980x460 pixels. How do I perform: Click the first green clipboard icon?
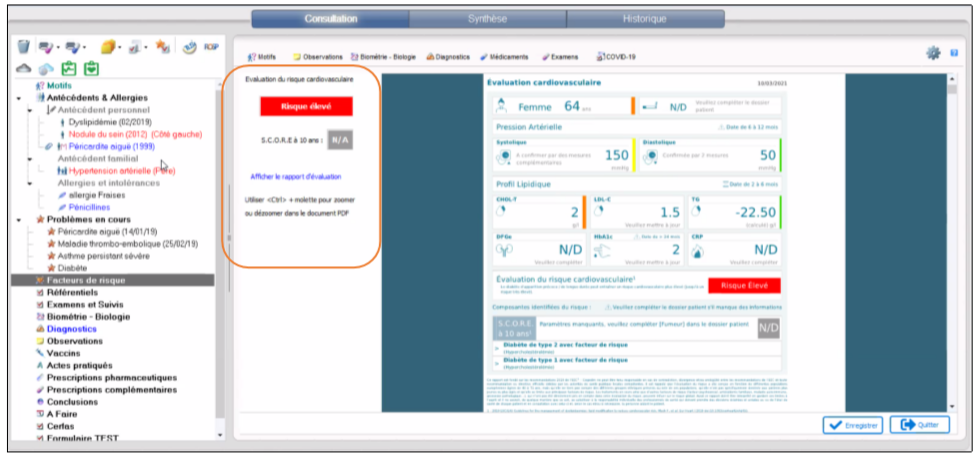[69, 69]
